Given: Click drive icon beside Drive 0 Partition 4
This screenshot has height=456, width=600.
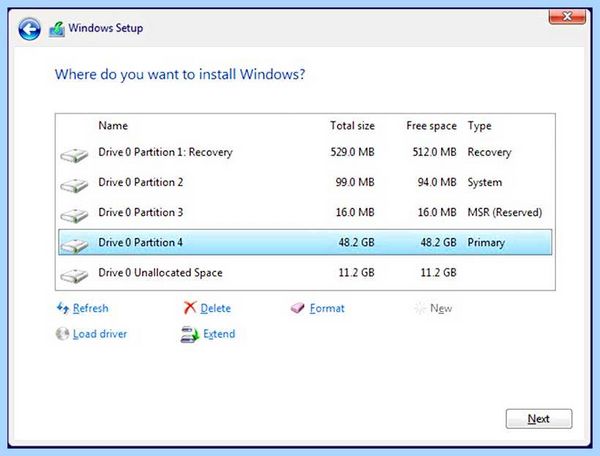Looking at the screenshot, I should [74, 246].
